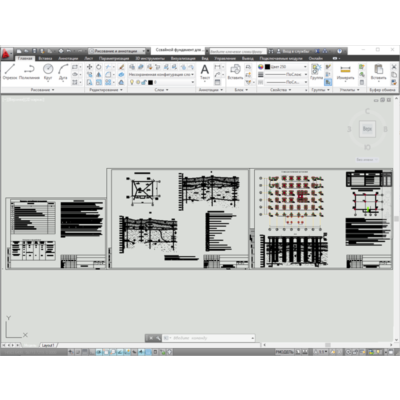
Task: Click the command line input field
Action: point(208,338)
